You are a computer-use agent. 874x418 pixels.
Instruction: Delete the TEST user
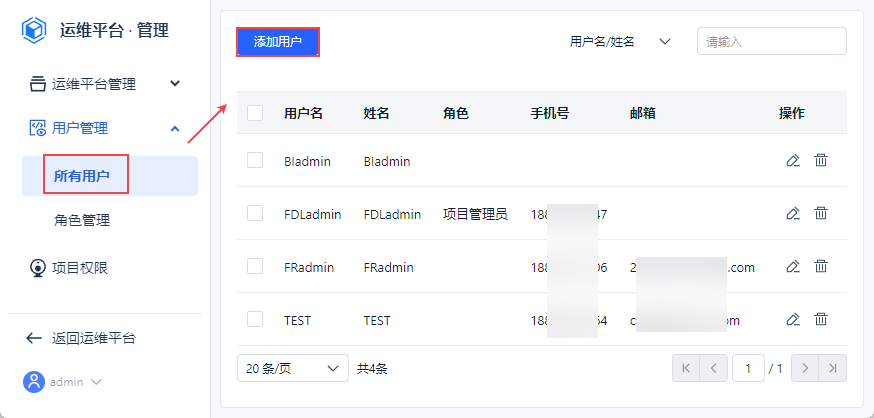pos(821,319)
